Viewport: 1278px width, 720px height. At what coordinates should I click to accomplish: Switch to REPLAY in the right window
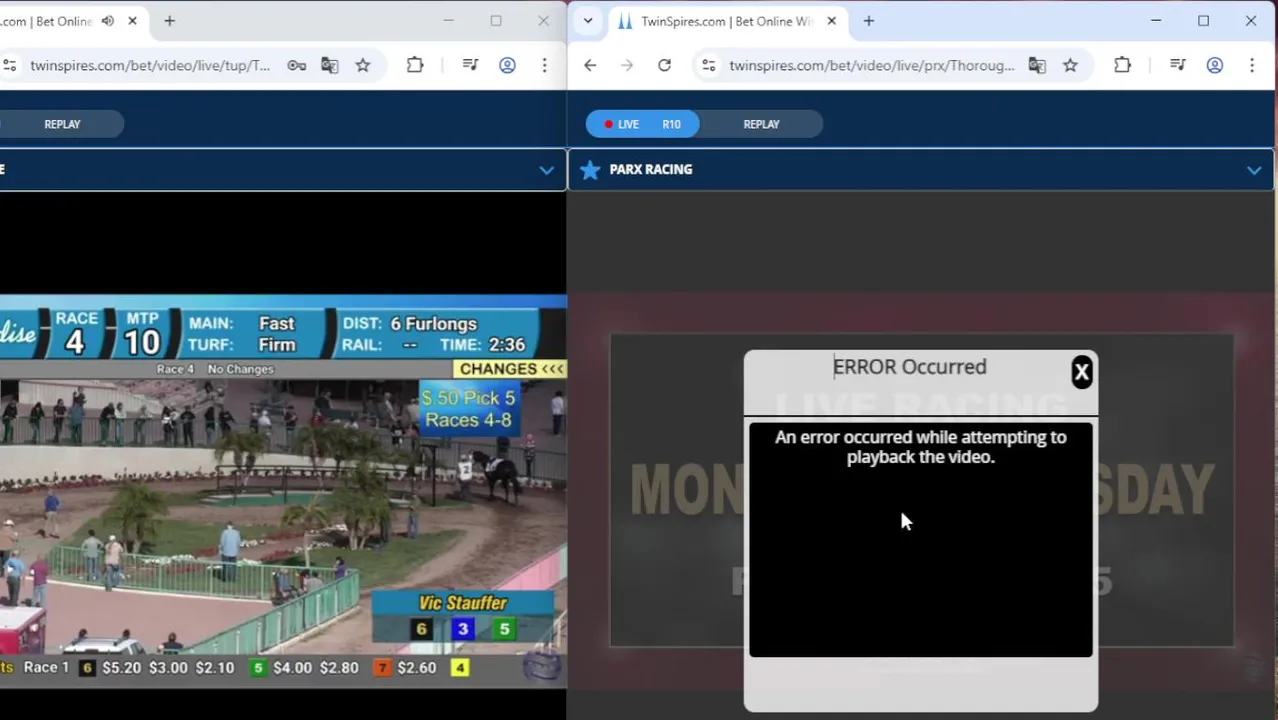pyautogui.click(x=761, y=124)
